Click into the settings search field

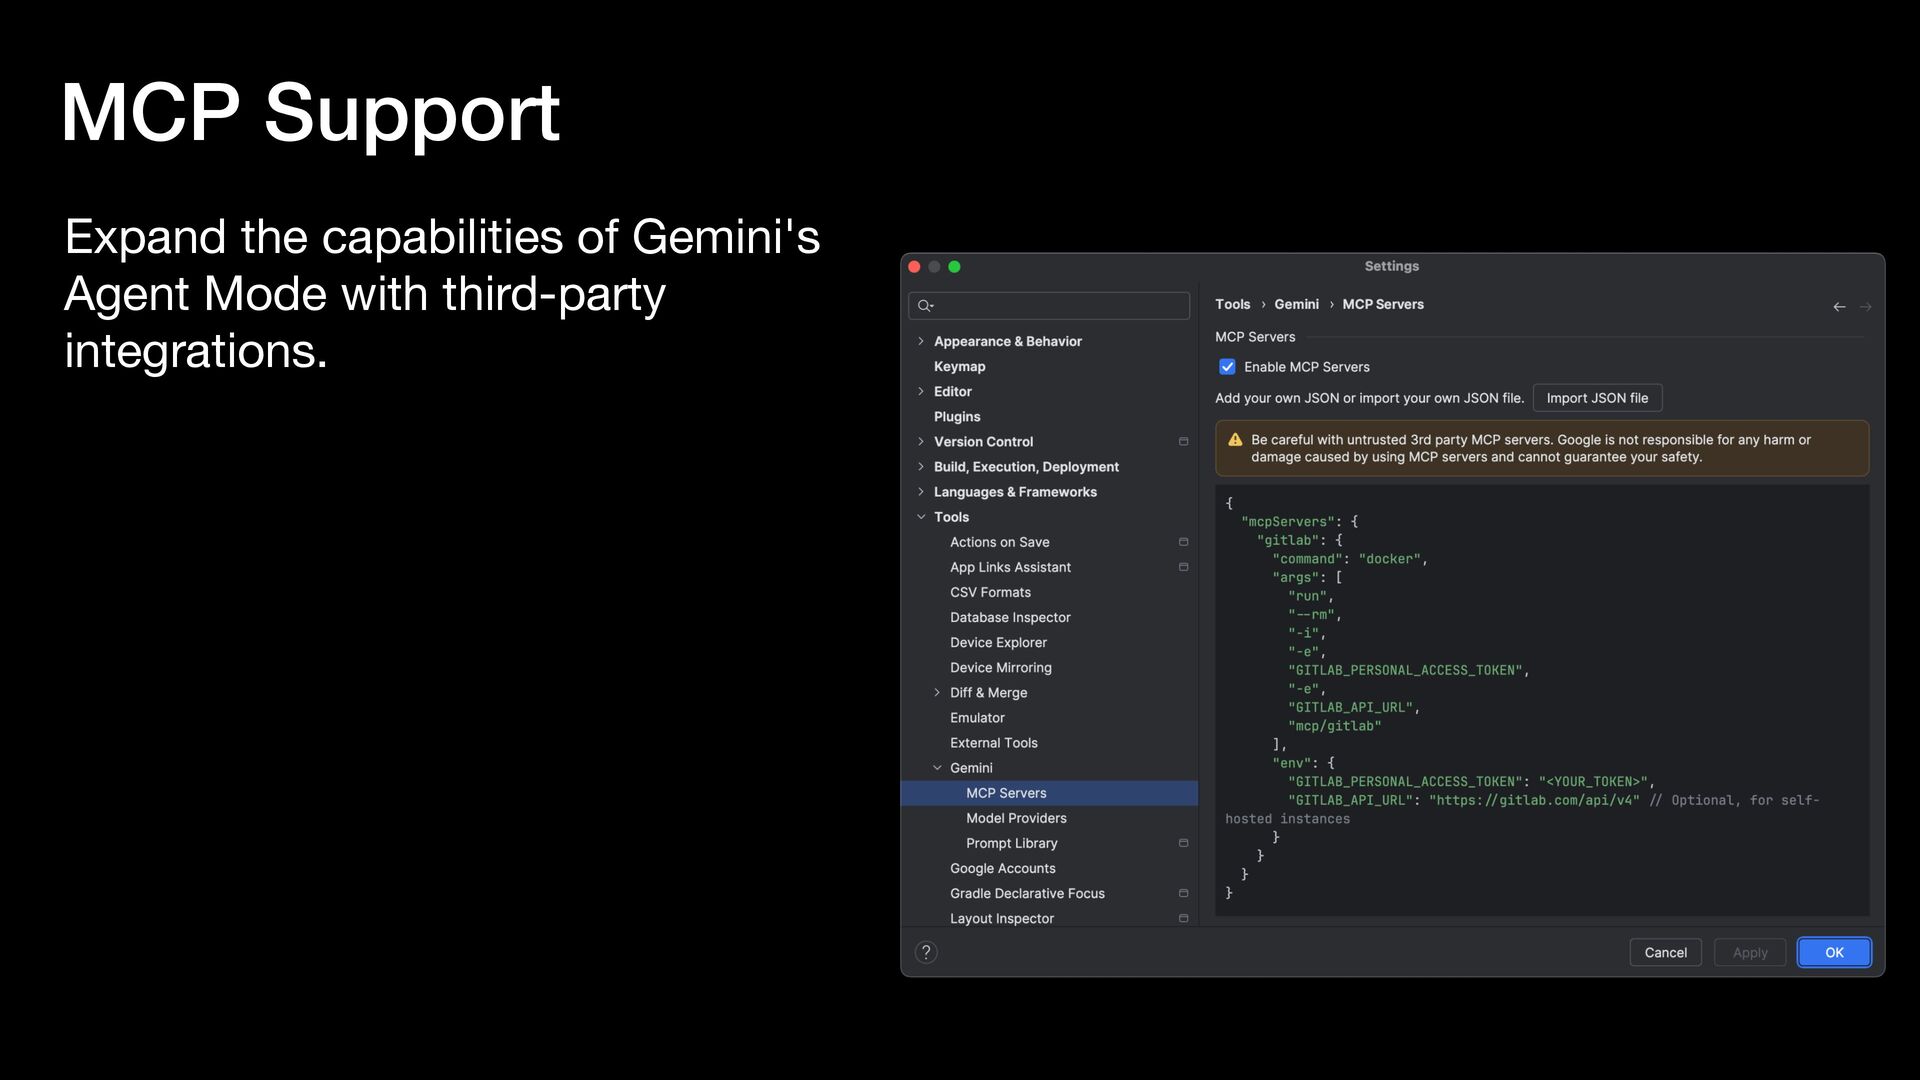click(x=1060, y=306)
